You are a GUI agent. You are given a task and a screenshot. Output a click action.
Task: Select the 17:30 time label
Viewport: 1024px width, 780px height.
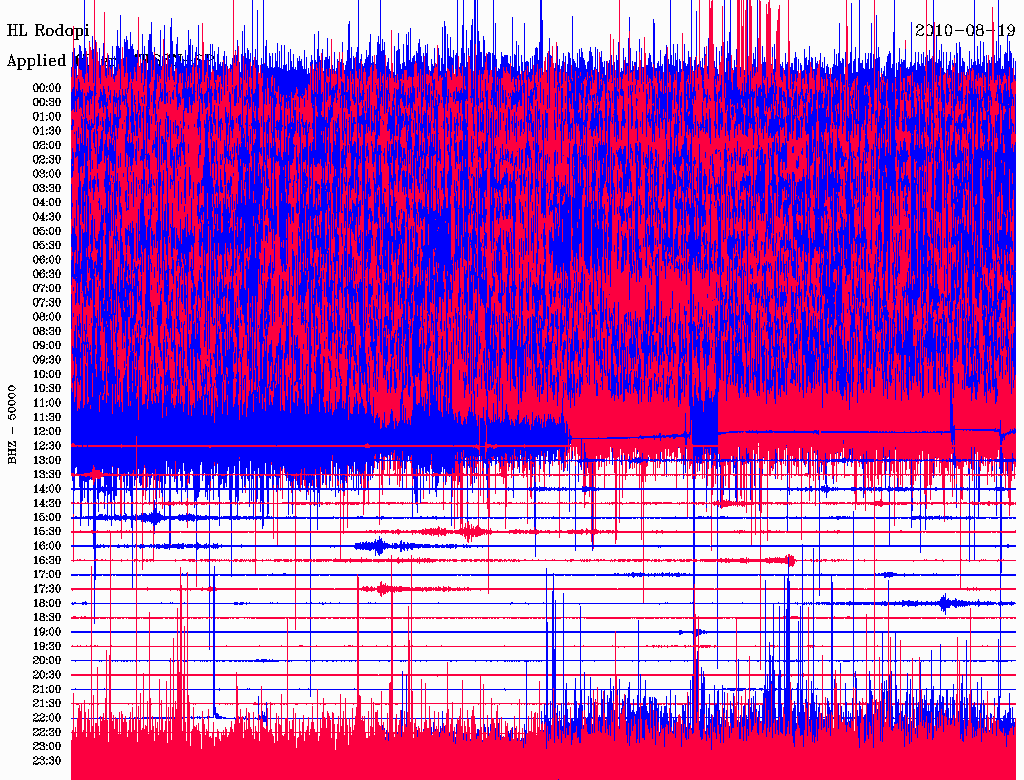pyautogui.click(x=47, y=589)
